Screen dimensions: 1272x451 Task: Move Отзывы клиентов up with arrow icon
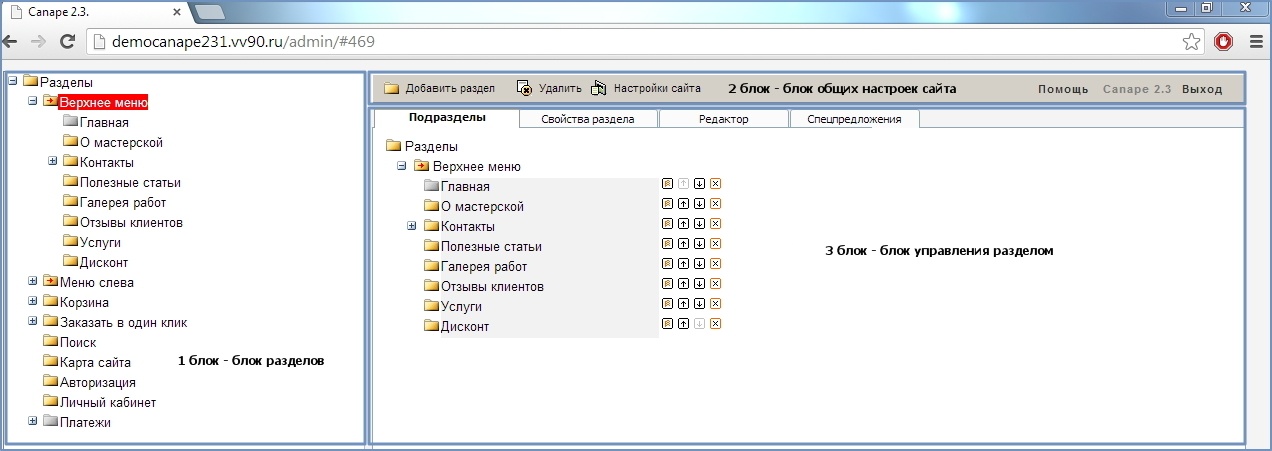(x=683, y=284)
